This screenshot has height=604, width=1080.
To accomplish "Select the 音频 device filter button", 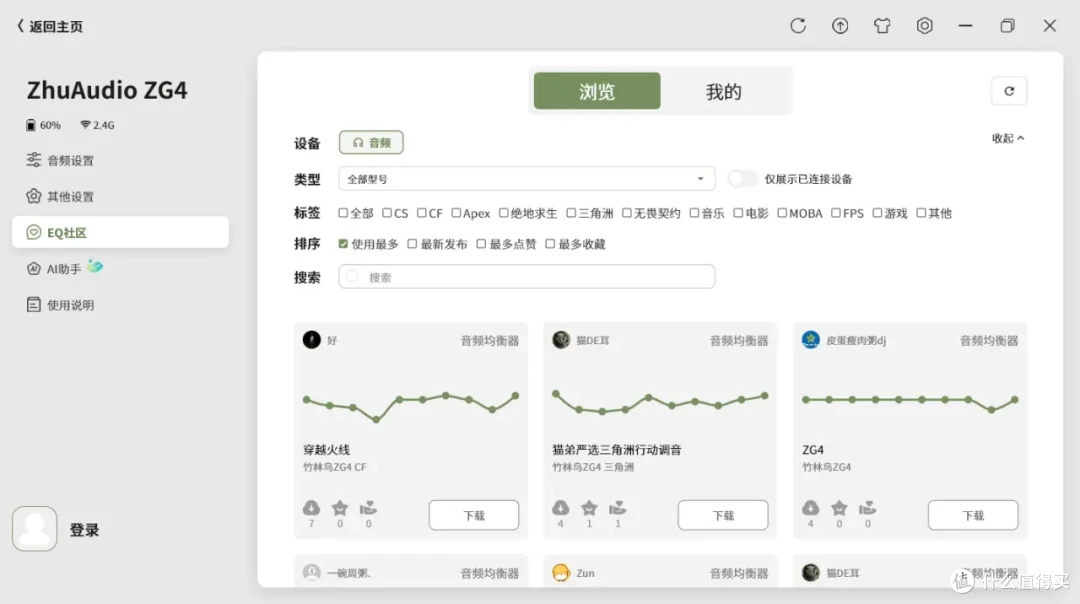I will coord(371,143).
